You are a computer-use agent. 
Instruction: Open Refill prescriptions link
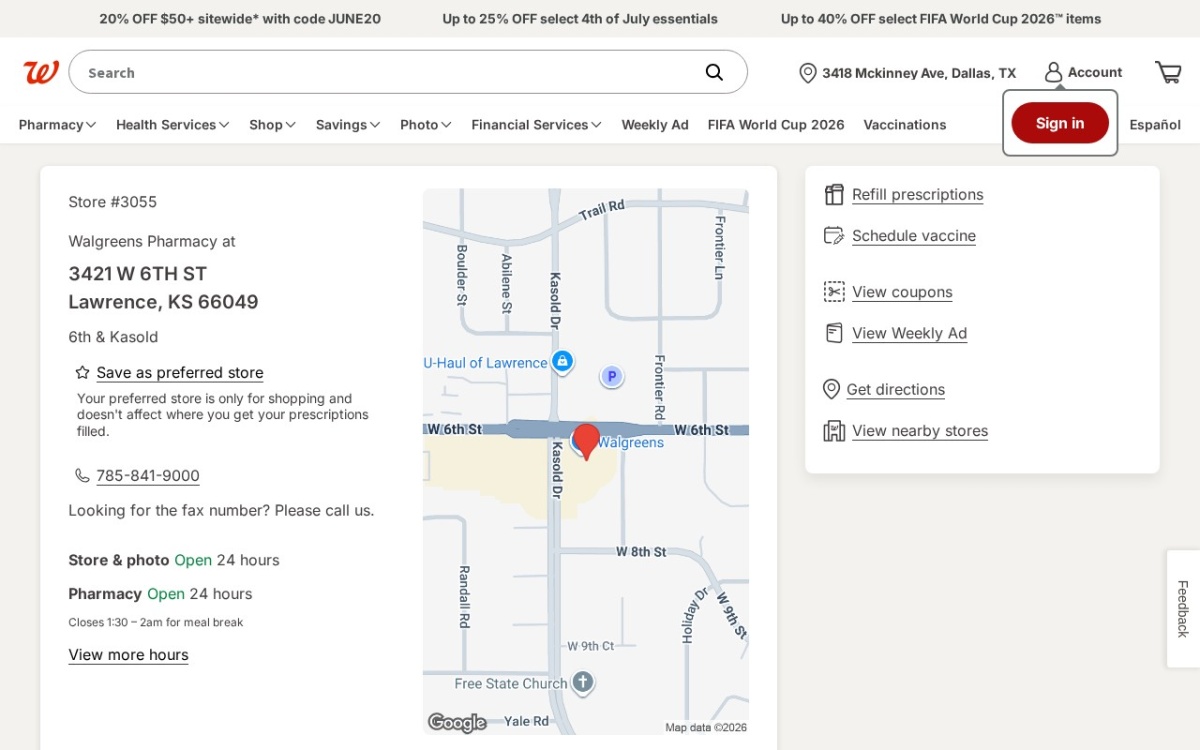pyautogui.click(x=917, y=194)
